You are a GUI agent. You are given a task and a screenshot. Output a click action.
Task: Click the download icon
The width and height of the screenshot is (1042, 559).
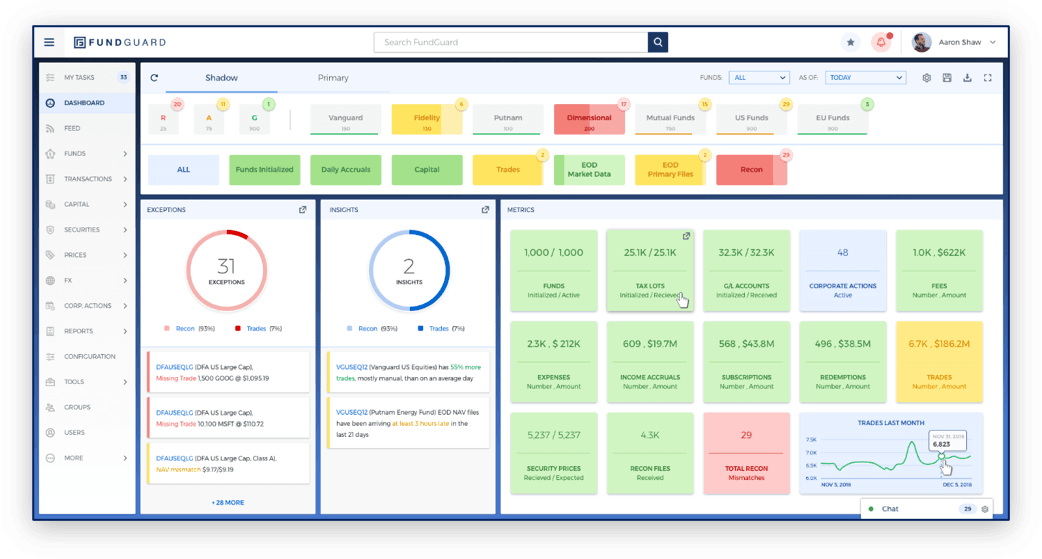point(968,78)
